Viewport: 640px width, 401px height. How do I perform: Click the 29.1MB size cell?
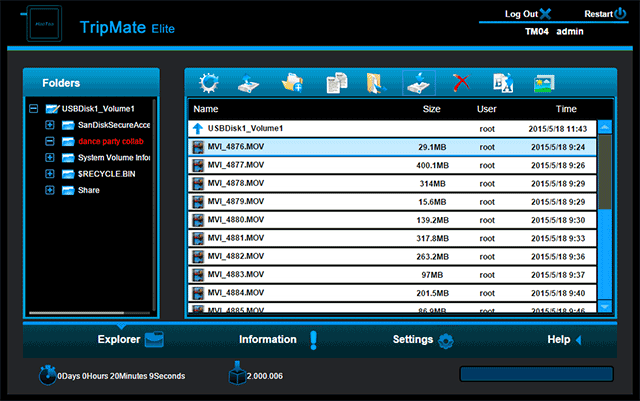point(432,147)
